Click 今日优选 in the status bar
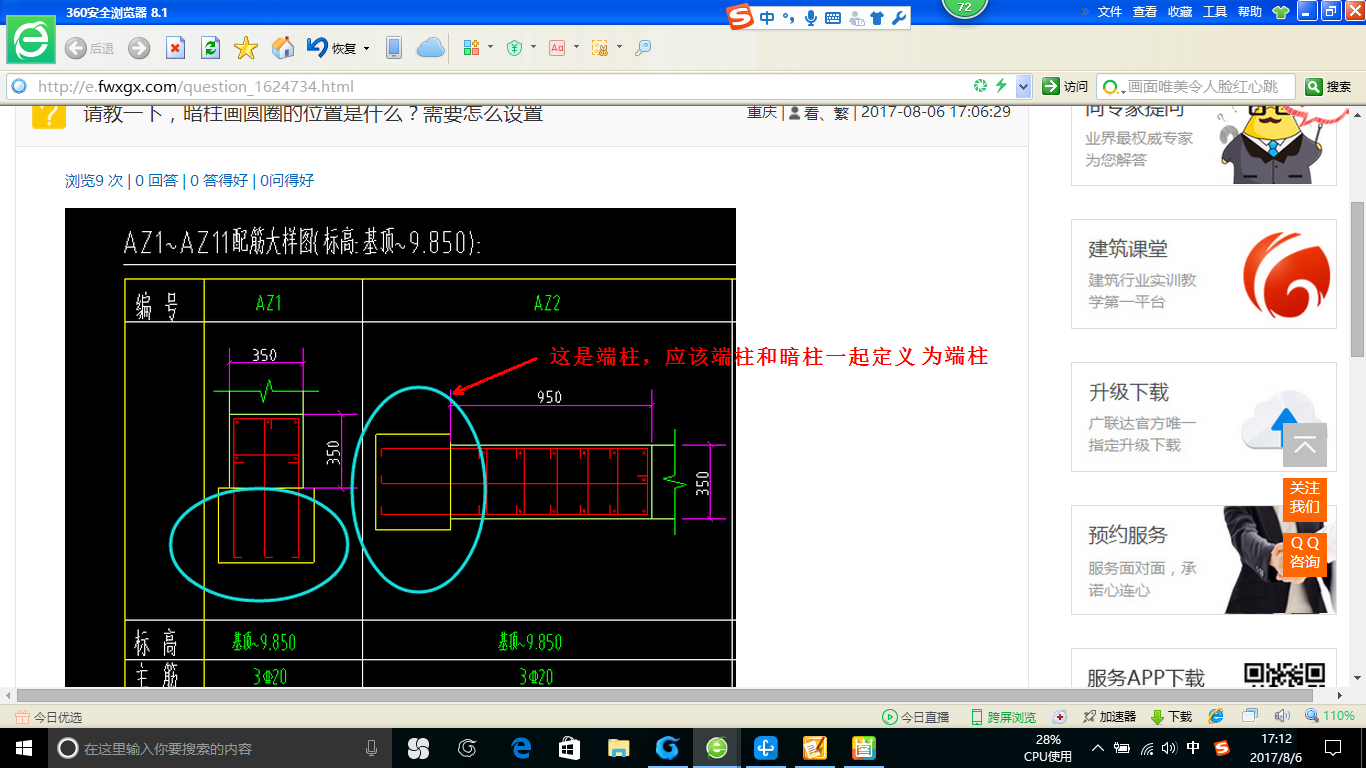Viewport: 1366px width, 768px height. coord(48,717)
